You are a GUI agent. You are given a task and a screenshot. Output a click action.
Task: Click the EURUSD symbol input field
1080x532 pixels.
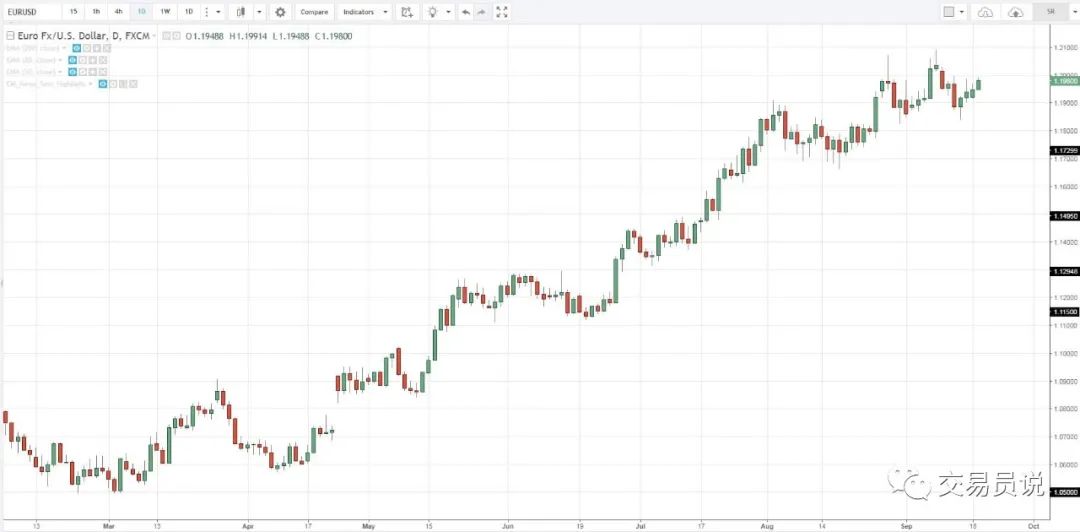pyautogui.click(x=28, y=12)
